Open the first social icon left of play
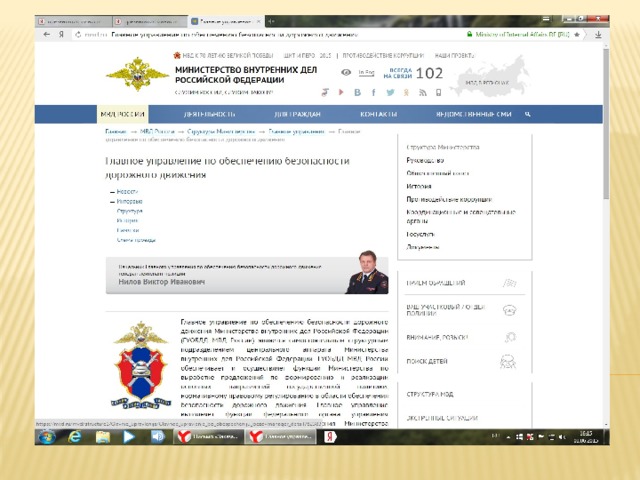Screen dimensions: 640x480 [325, 92]
